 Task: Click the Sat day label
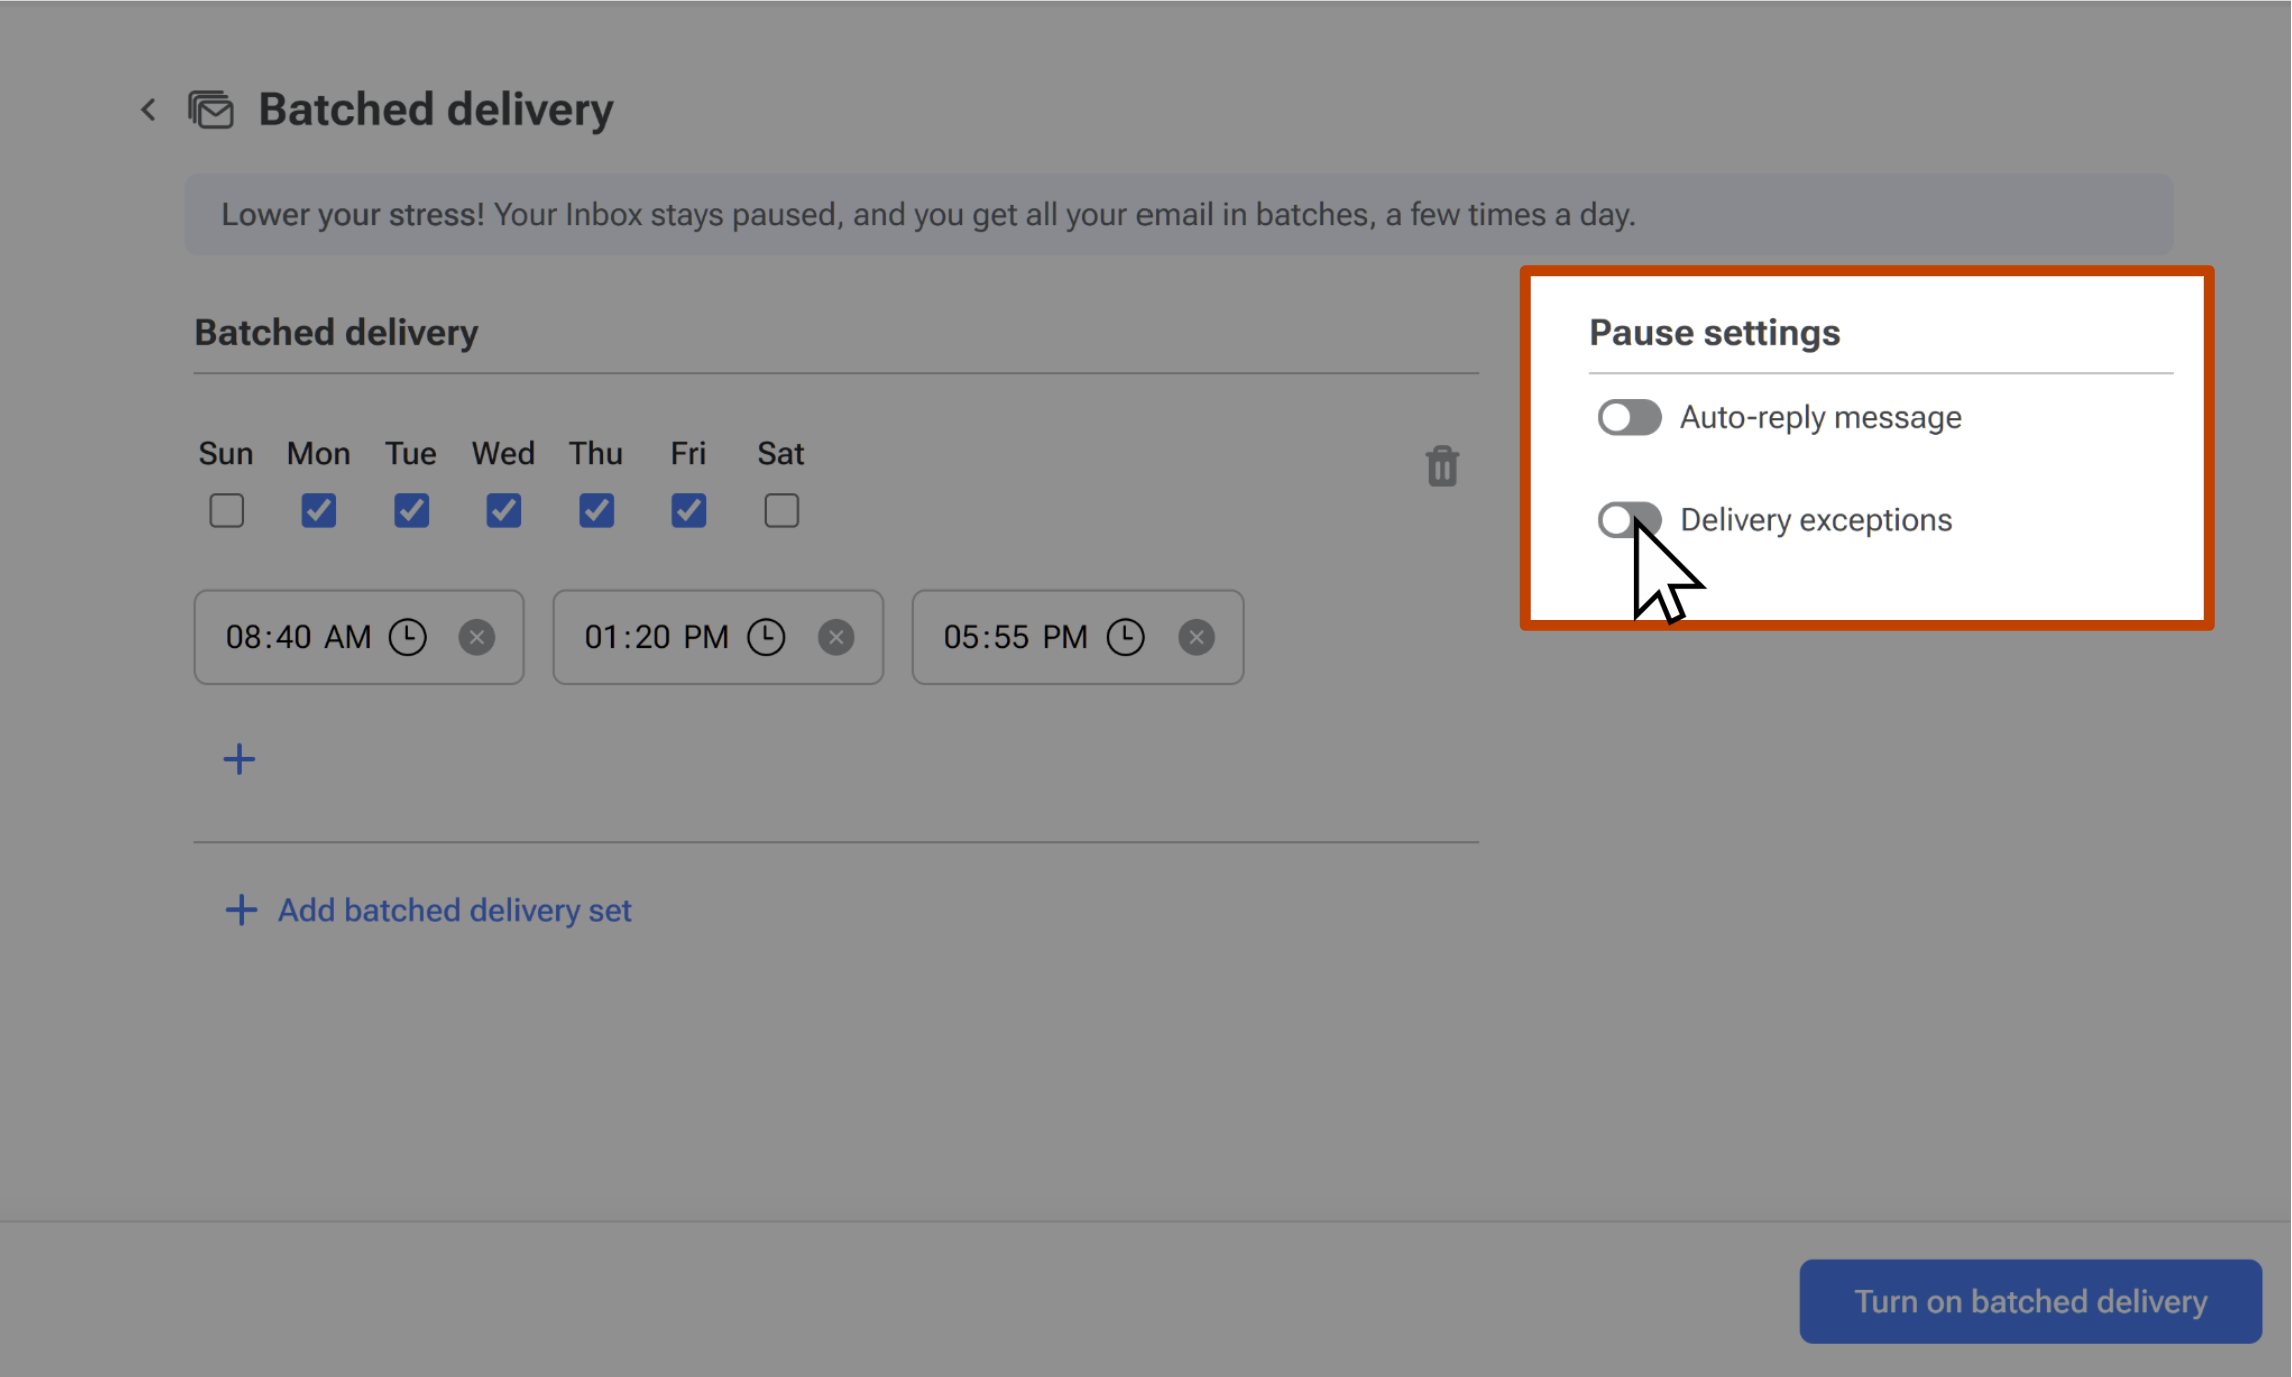pyautogui.click(x=781, y=453)
